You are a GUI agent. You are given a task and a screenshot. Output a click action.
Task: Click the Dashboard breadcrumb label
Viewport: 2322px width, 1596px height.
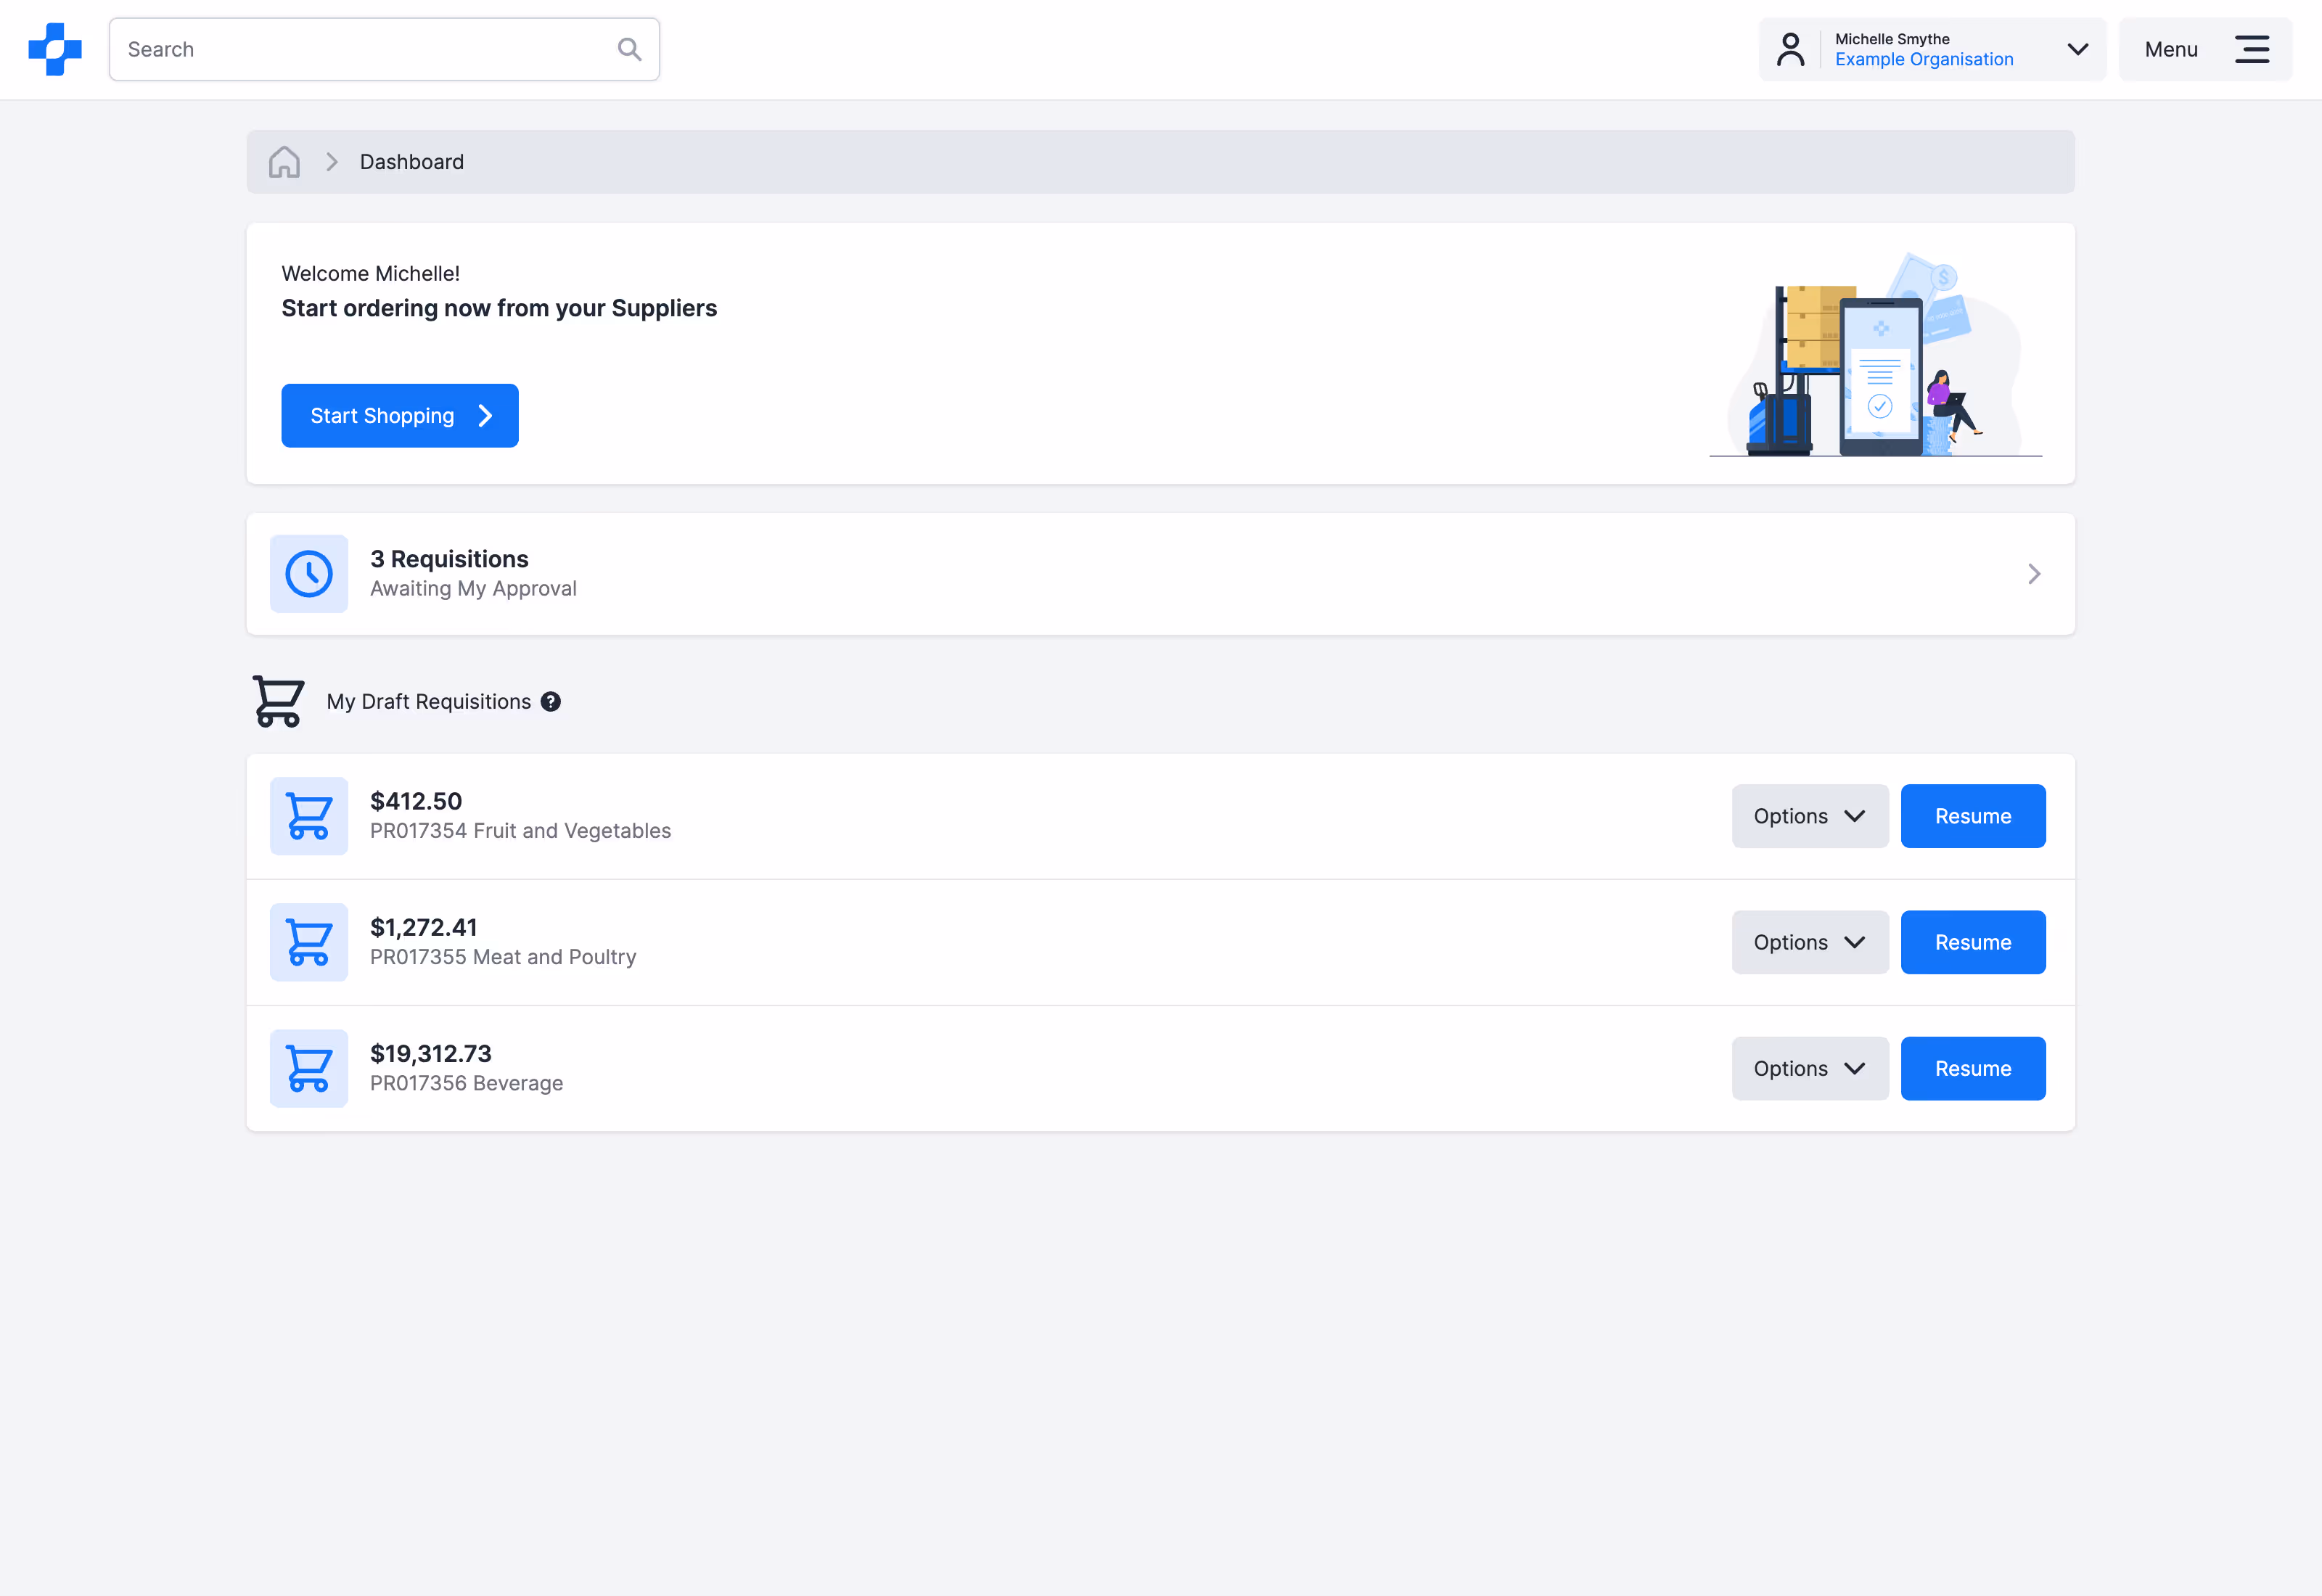[411, 162]
